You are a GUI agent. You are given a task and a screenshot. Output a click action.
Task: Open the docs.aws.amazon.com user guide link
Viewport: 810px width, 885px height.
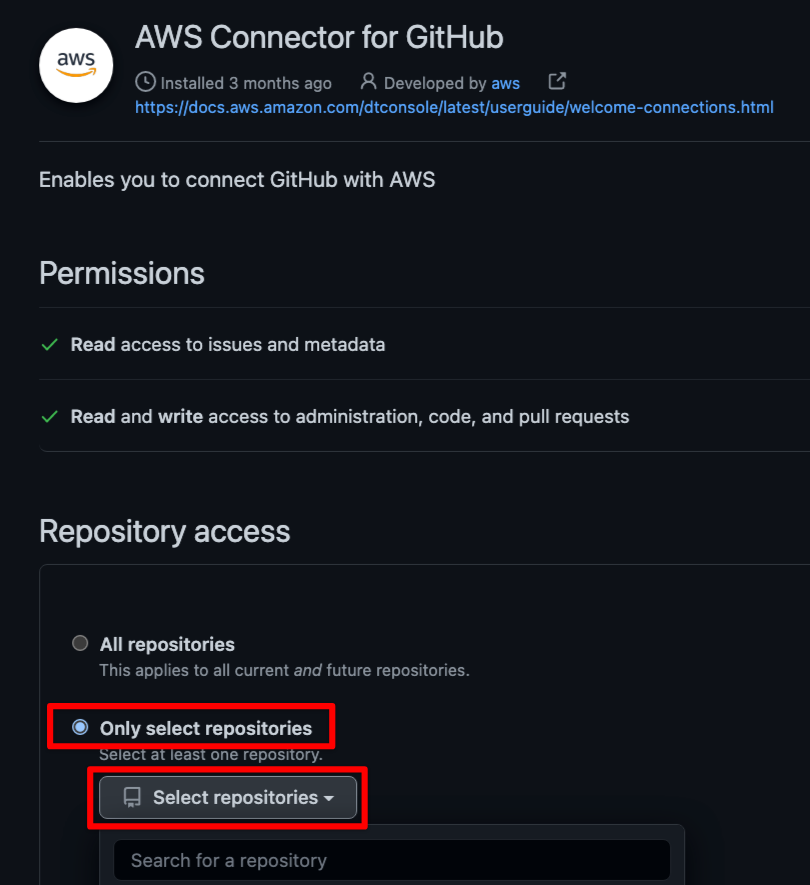pos(454,107)
